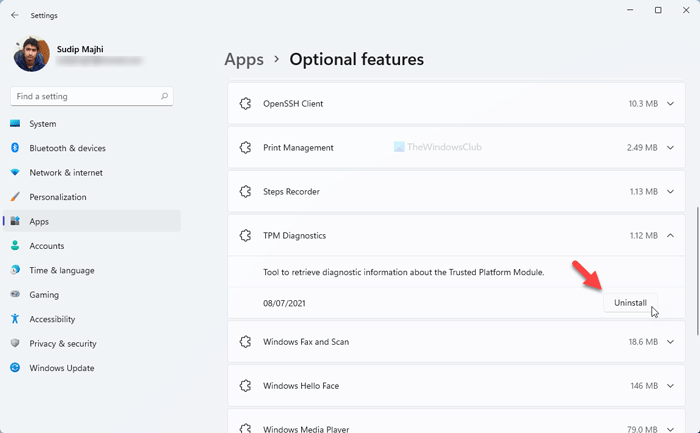Select Accessibility label in sidebar
Image resolution: width=700 pixels, height=433 pixels.
click(52, 319)
